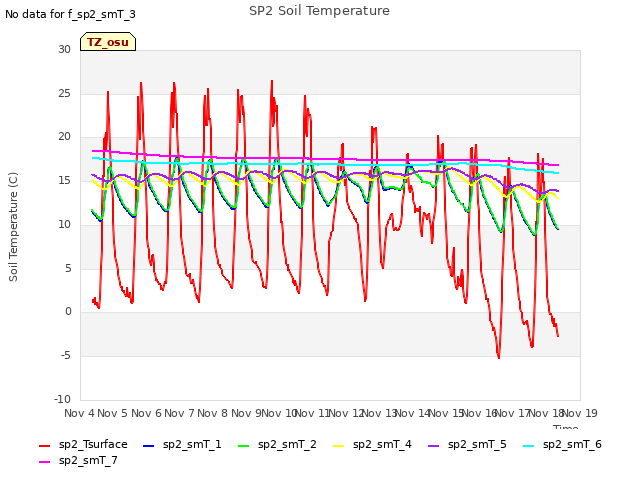
Task: Click the yellow sp2_smT_4 legend swatch
Action: click(x=339, y=445)
